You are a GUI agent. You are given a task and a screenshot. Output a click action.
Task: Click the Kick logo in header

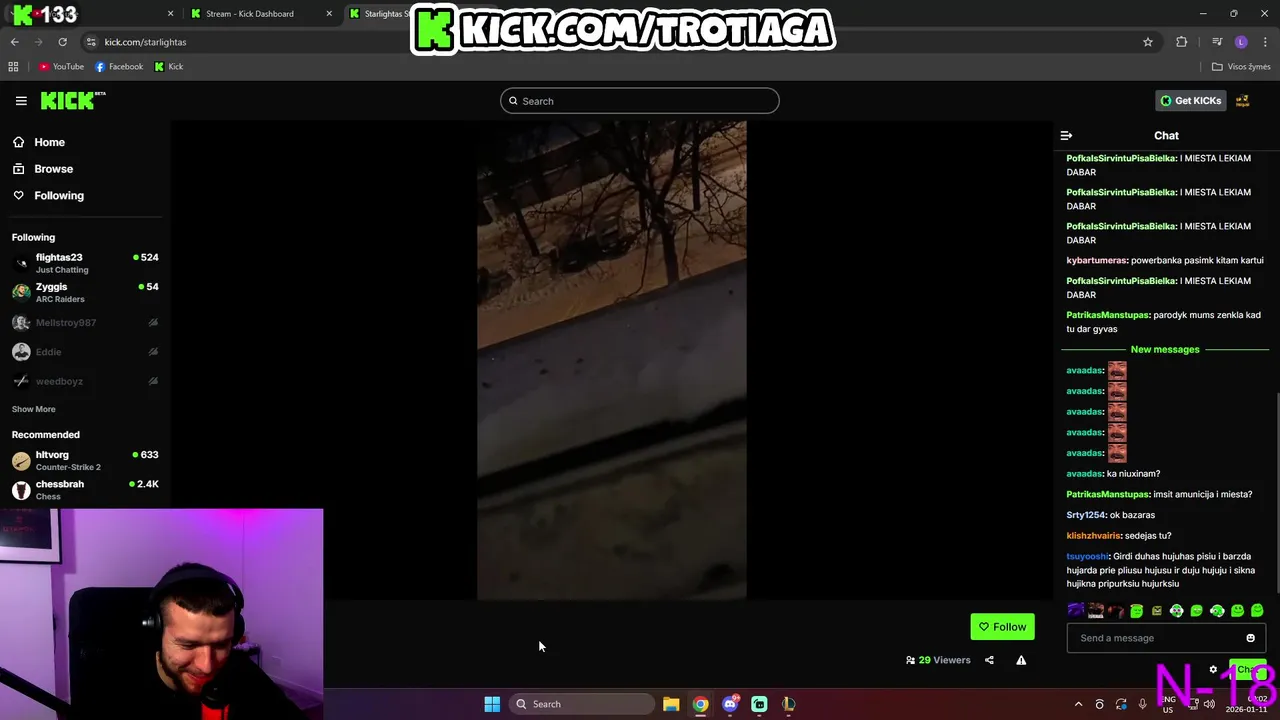pyautogui.click(x=73, y=100)
